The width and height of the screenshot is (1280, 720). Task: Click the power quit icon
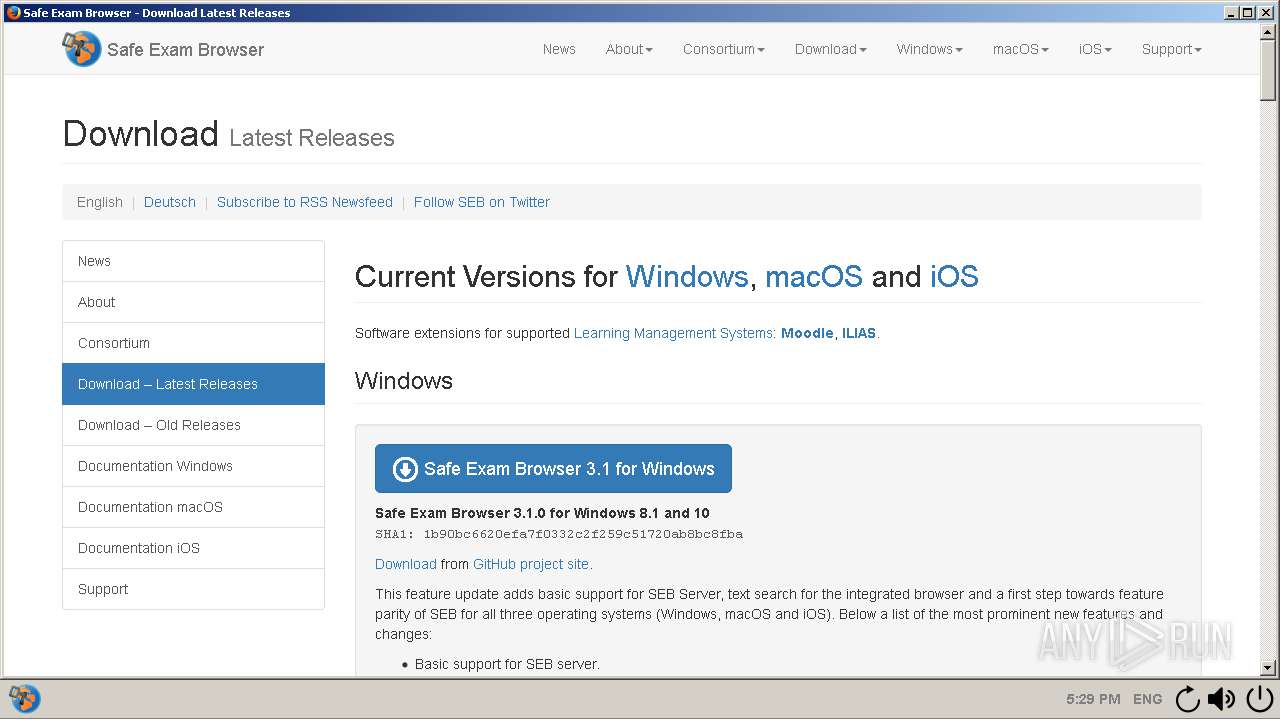click(x=1259, y=699)
